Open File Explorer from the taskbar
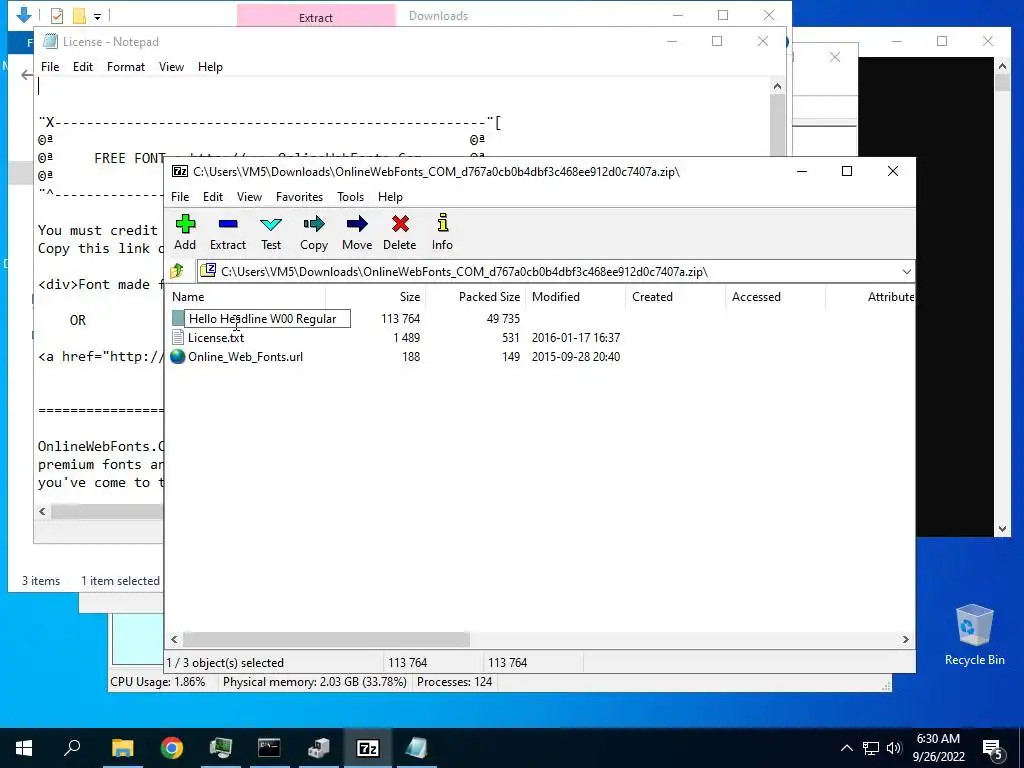Screen dimensions: 1024x768 [122, 748]
